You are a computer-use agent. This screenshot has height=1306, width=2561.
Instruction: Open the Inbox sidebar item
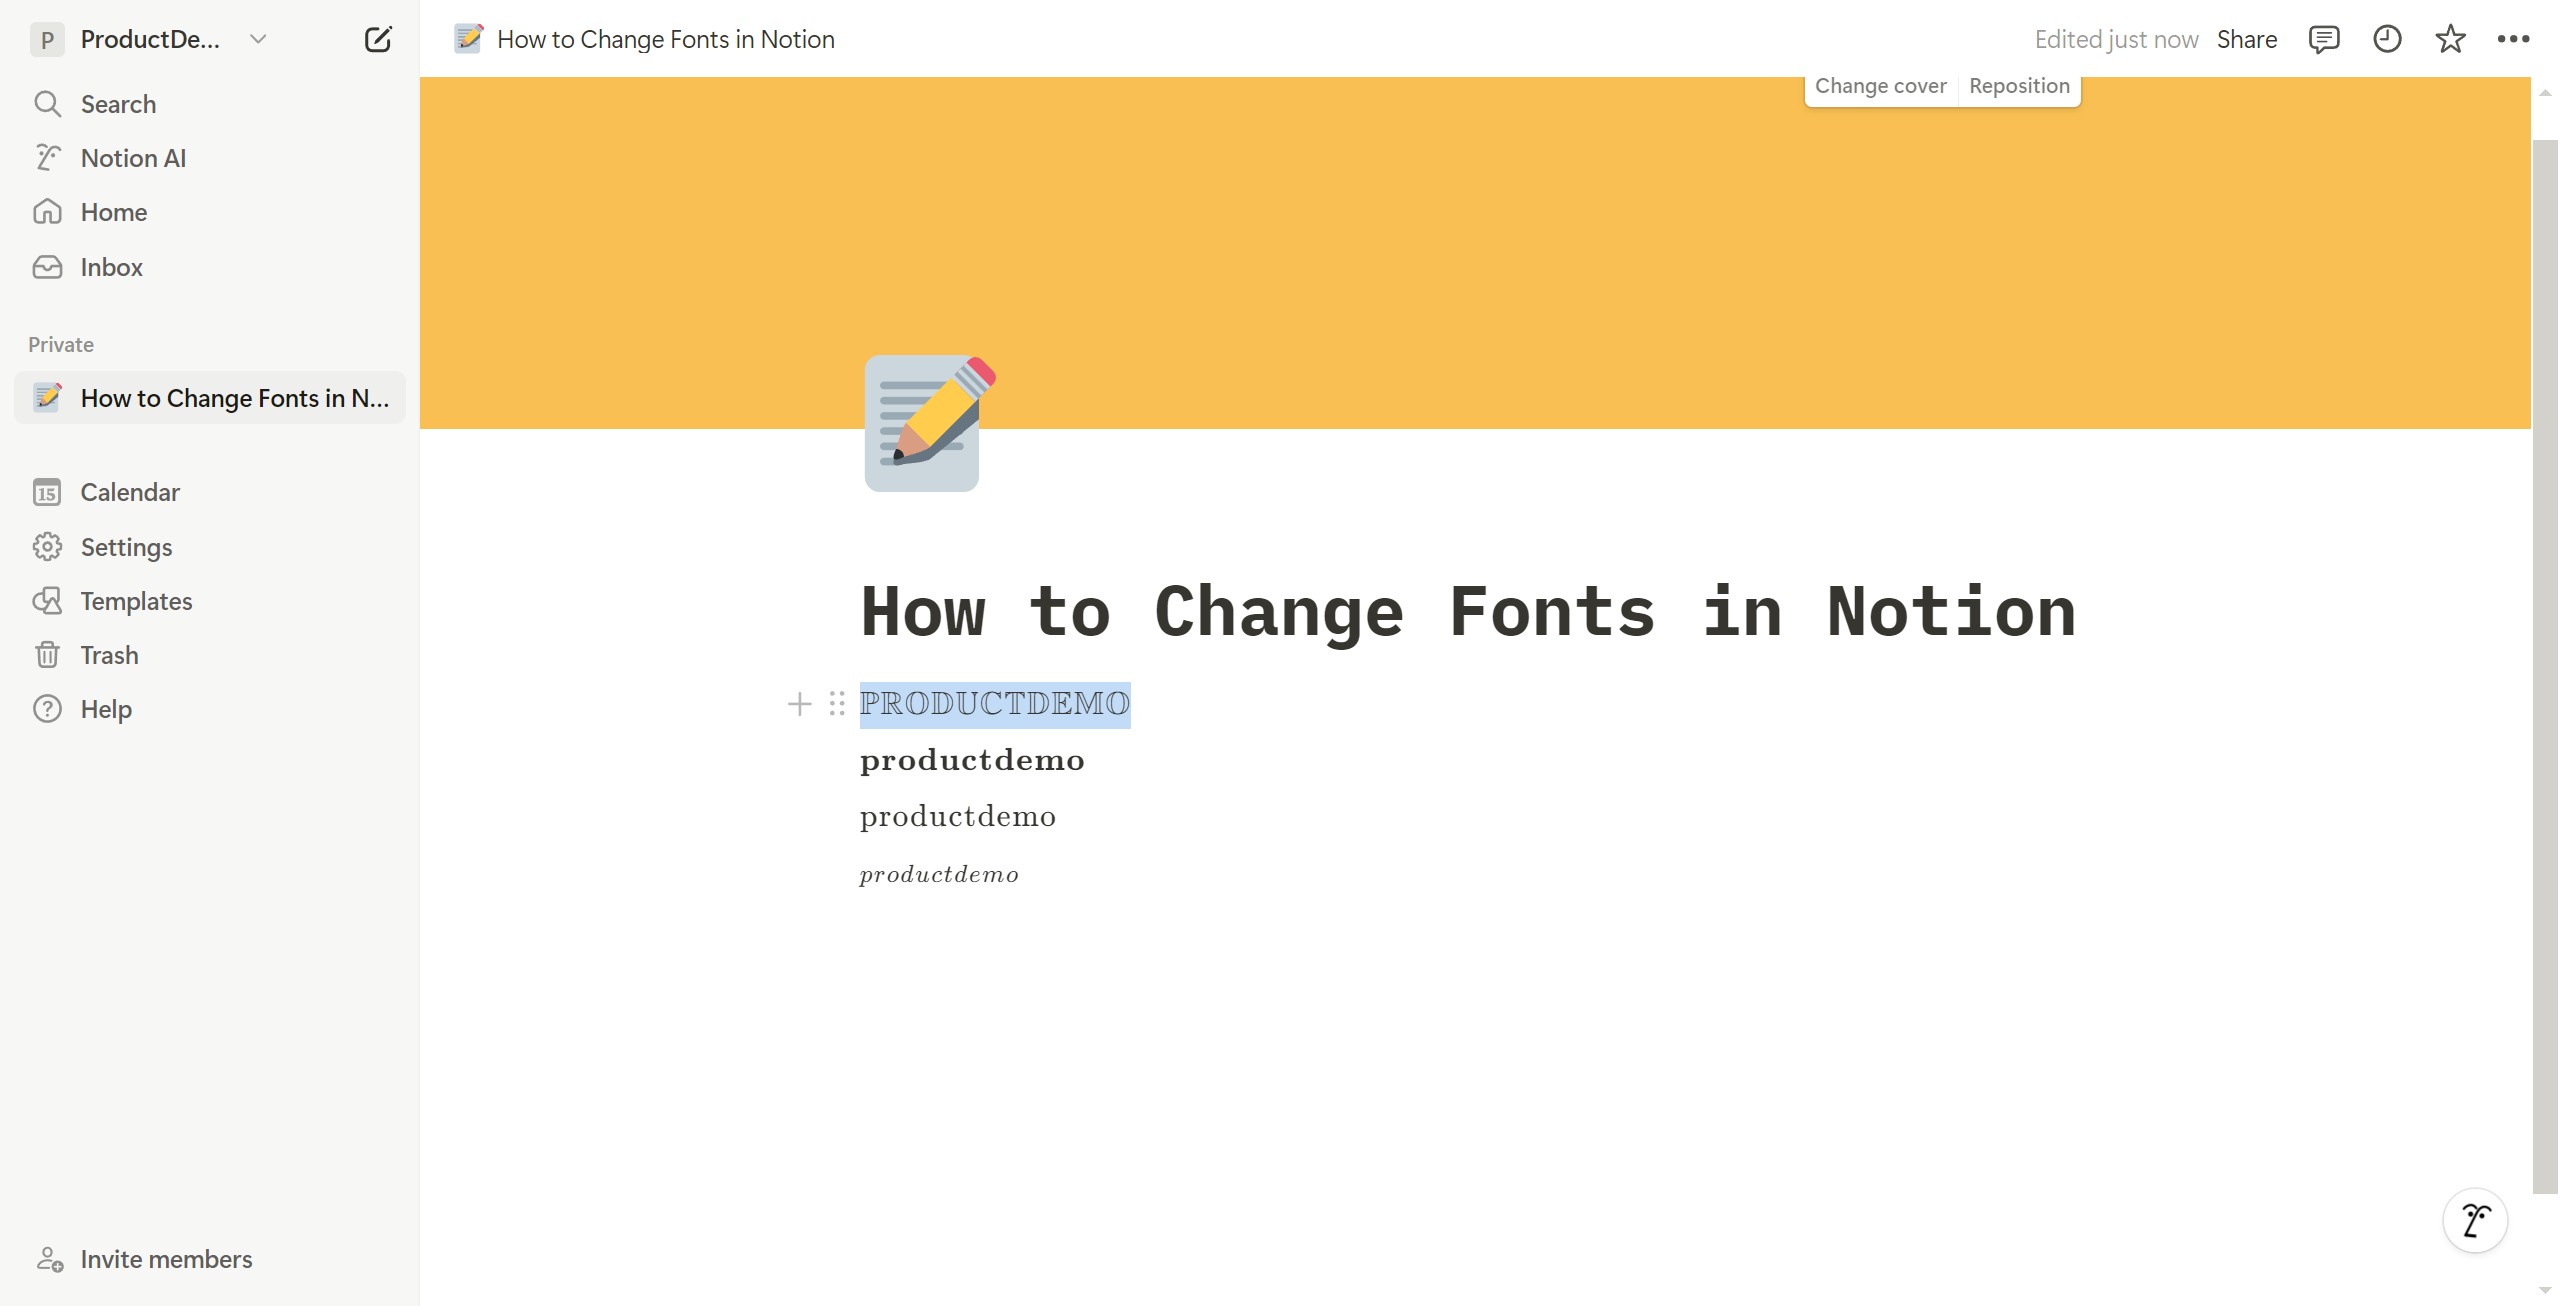pos(210,267)
